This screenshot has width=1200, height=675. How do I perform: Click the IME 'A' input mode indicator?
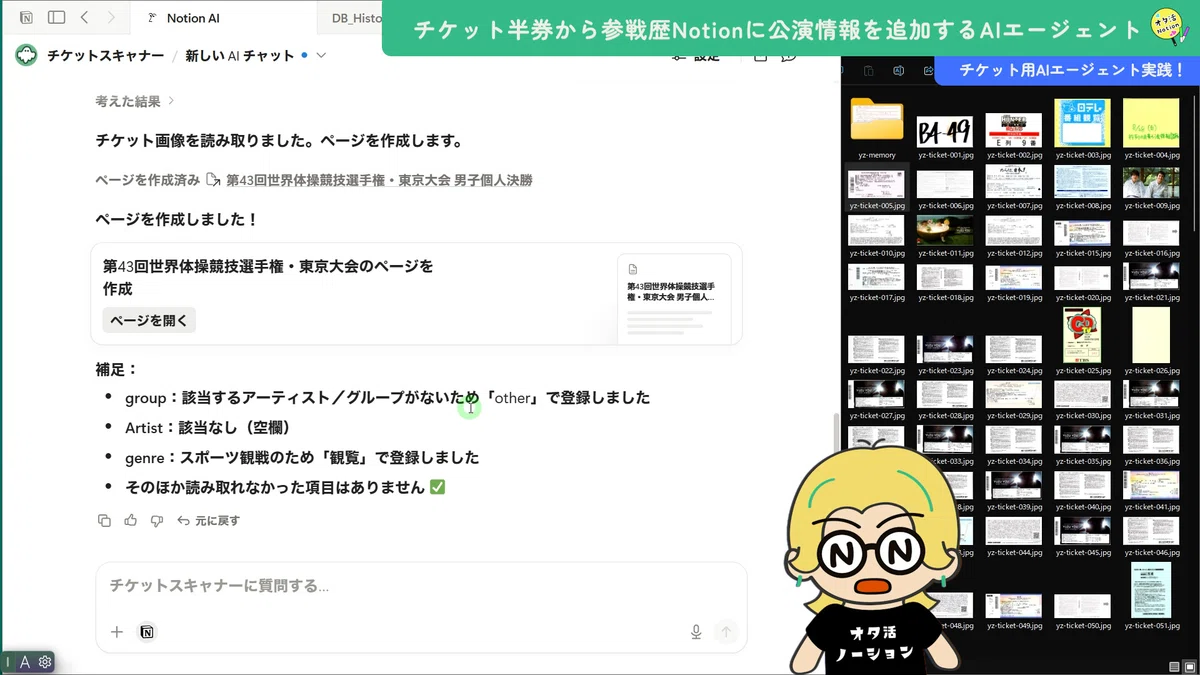point(25,662)
